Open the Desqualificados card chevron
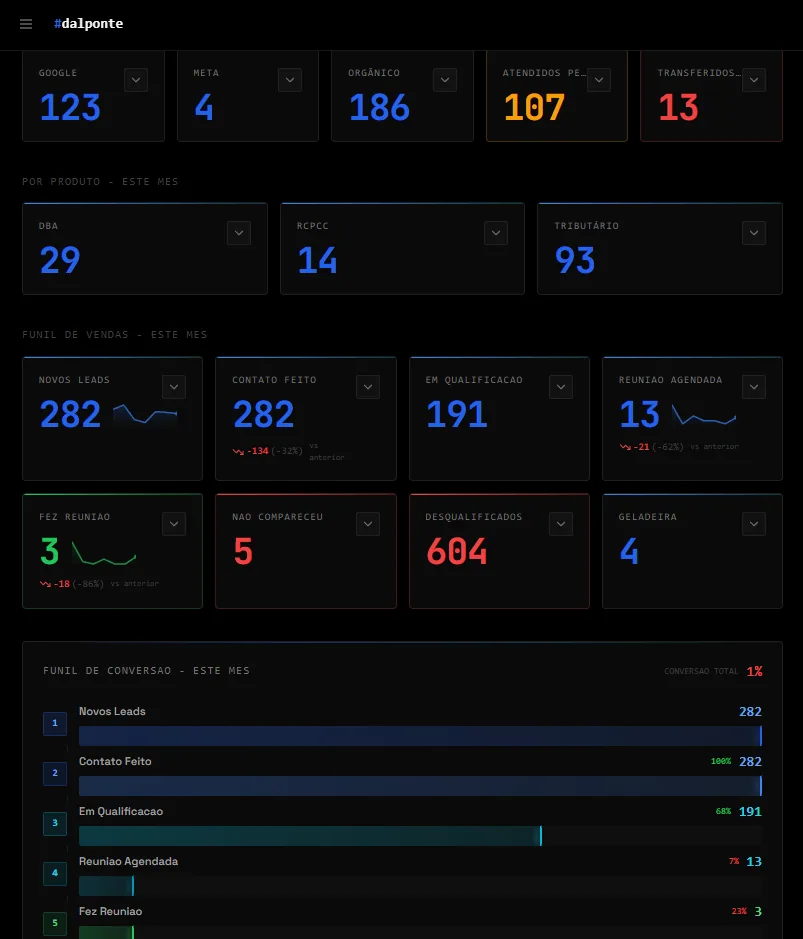803x939 pixels. point(561,524)
